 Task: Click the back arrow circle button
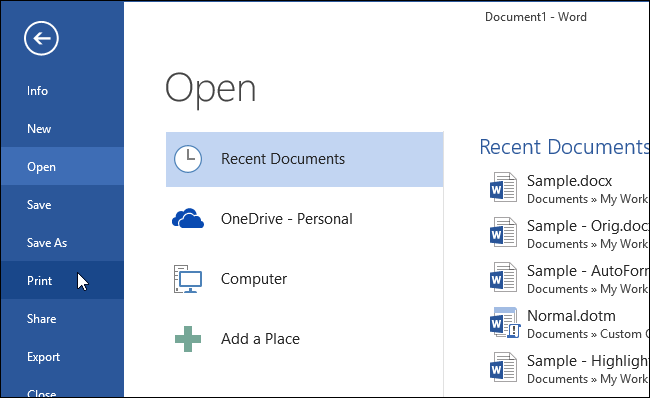point(41,39)
